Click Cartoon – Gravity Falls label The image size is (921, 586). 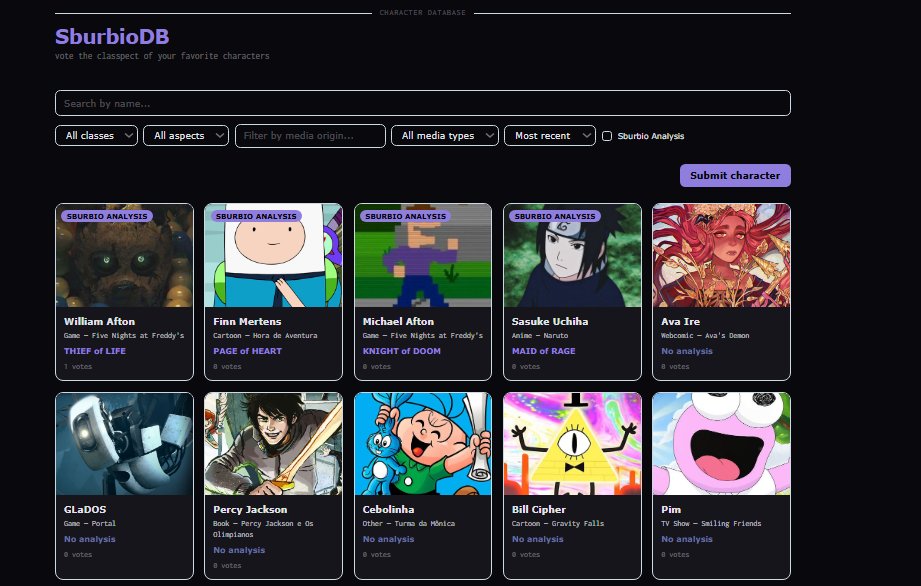(x=557, y=523)
